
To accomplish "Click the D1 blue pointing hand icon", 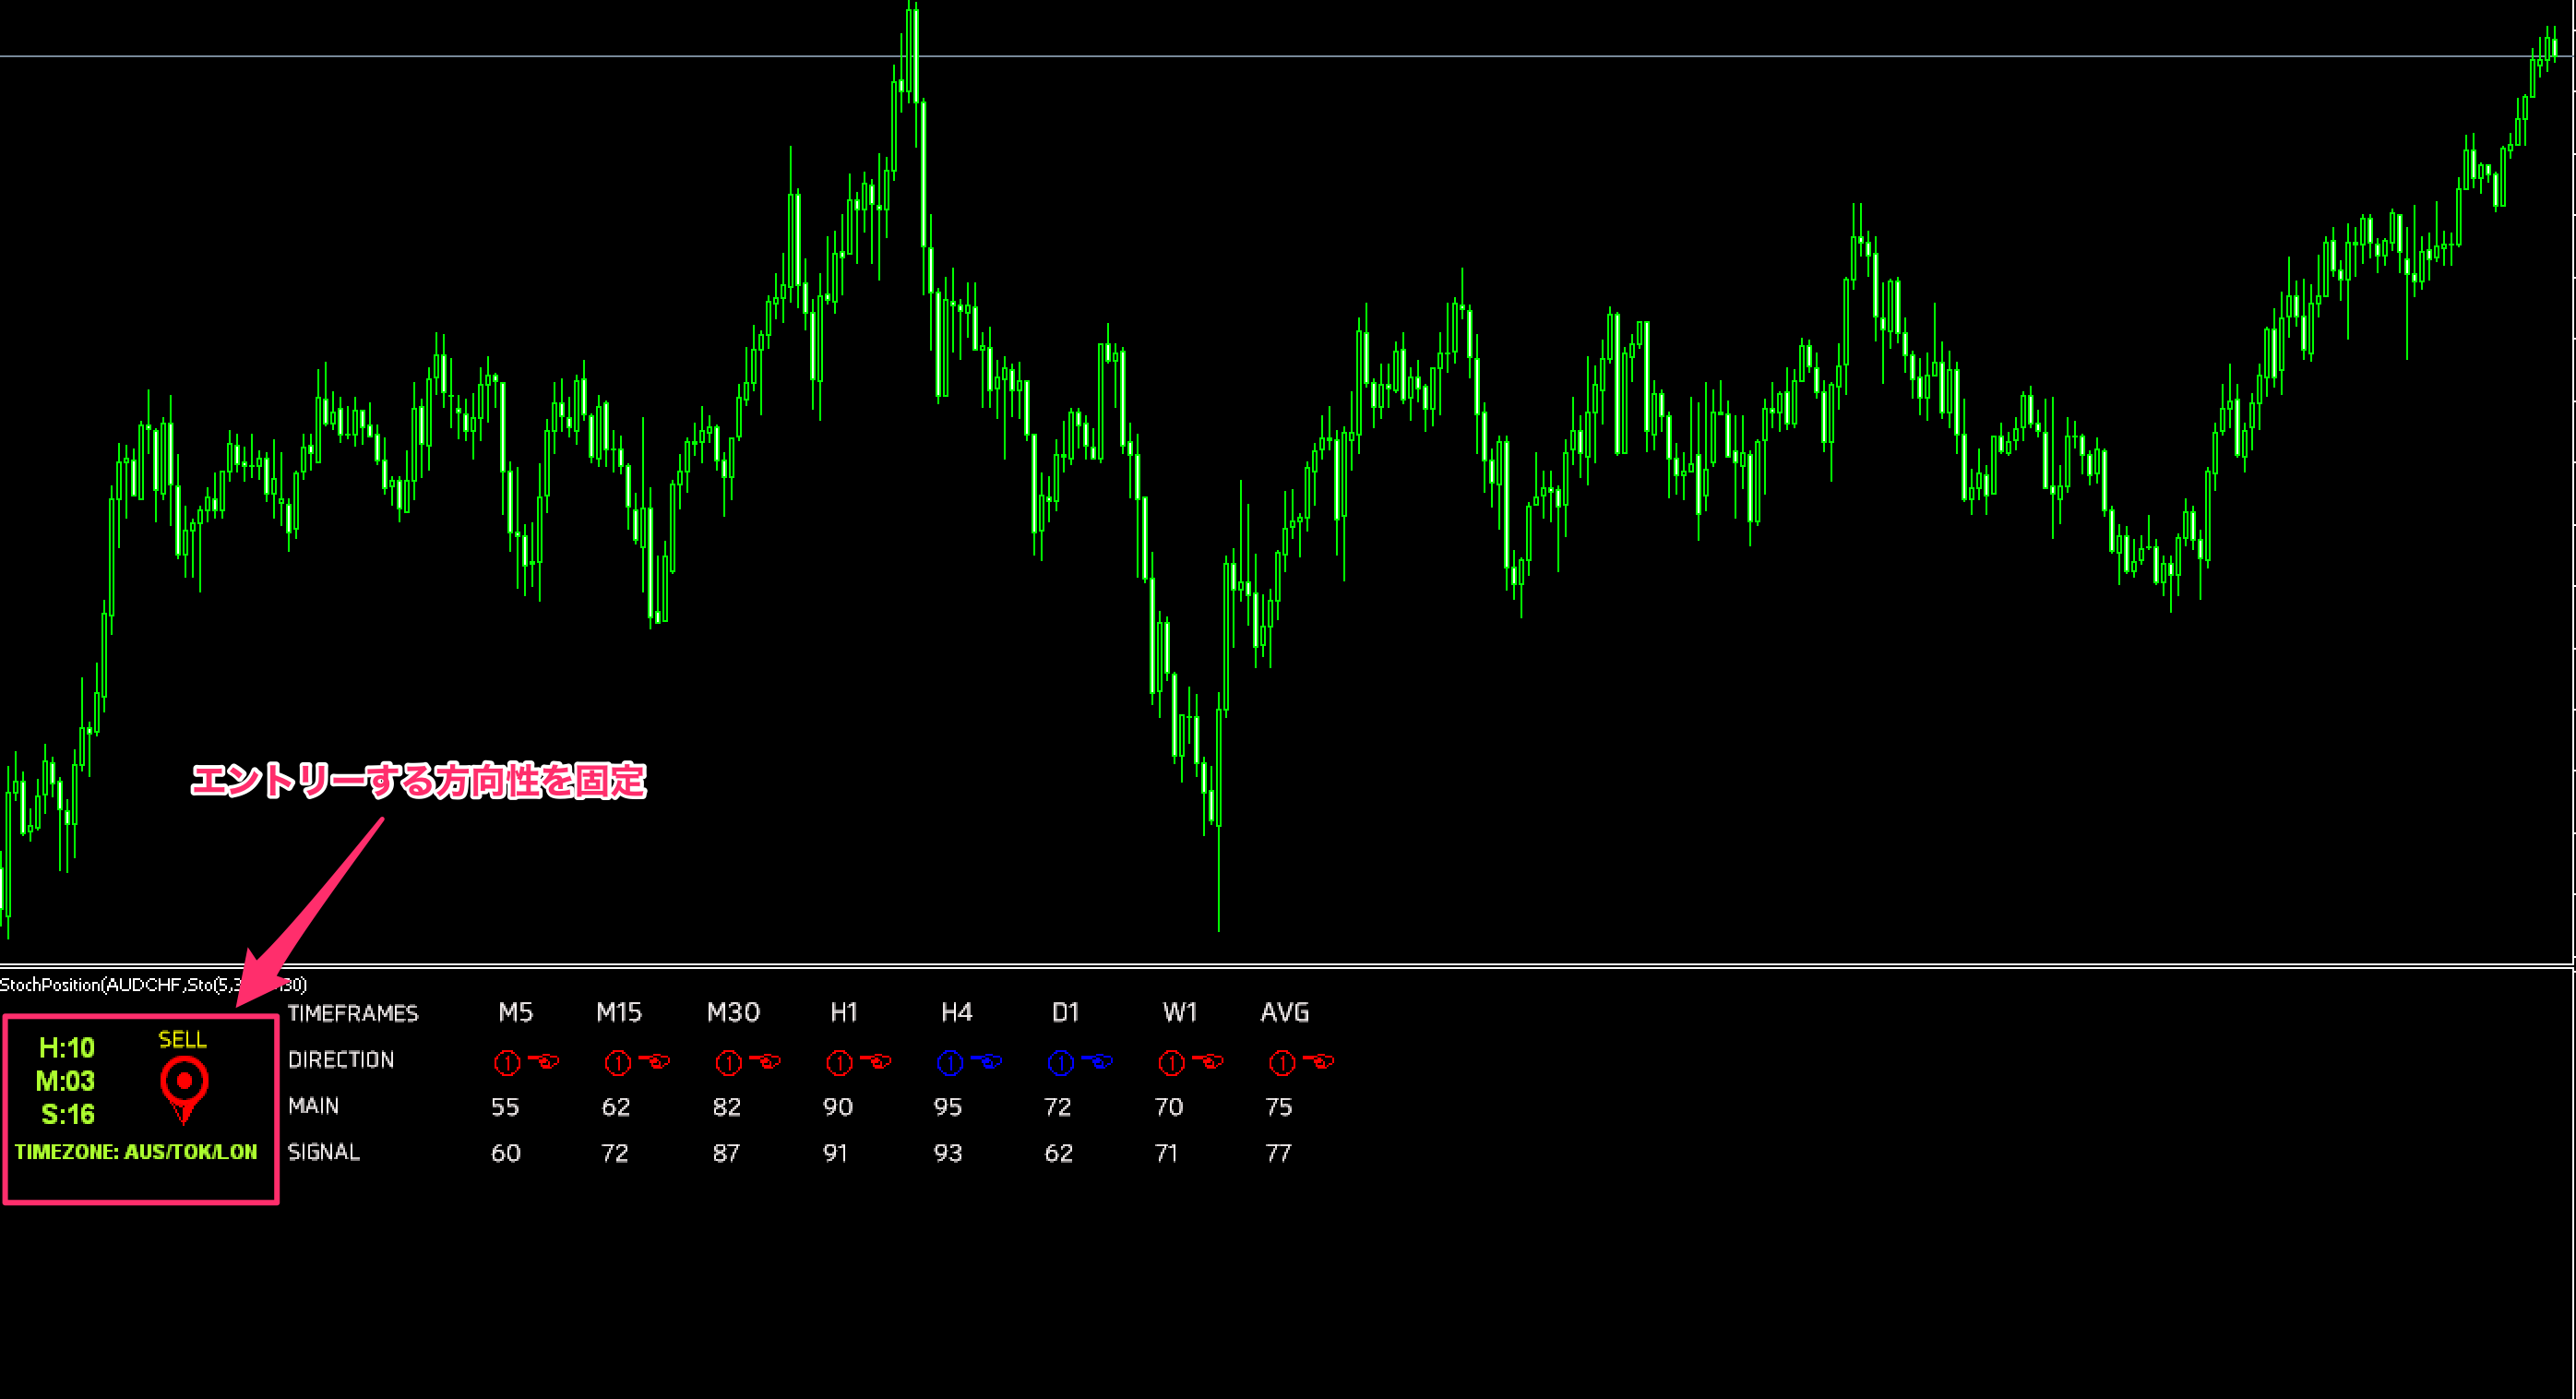I will tap(1098, 1061).
